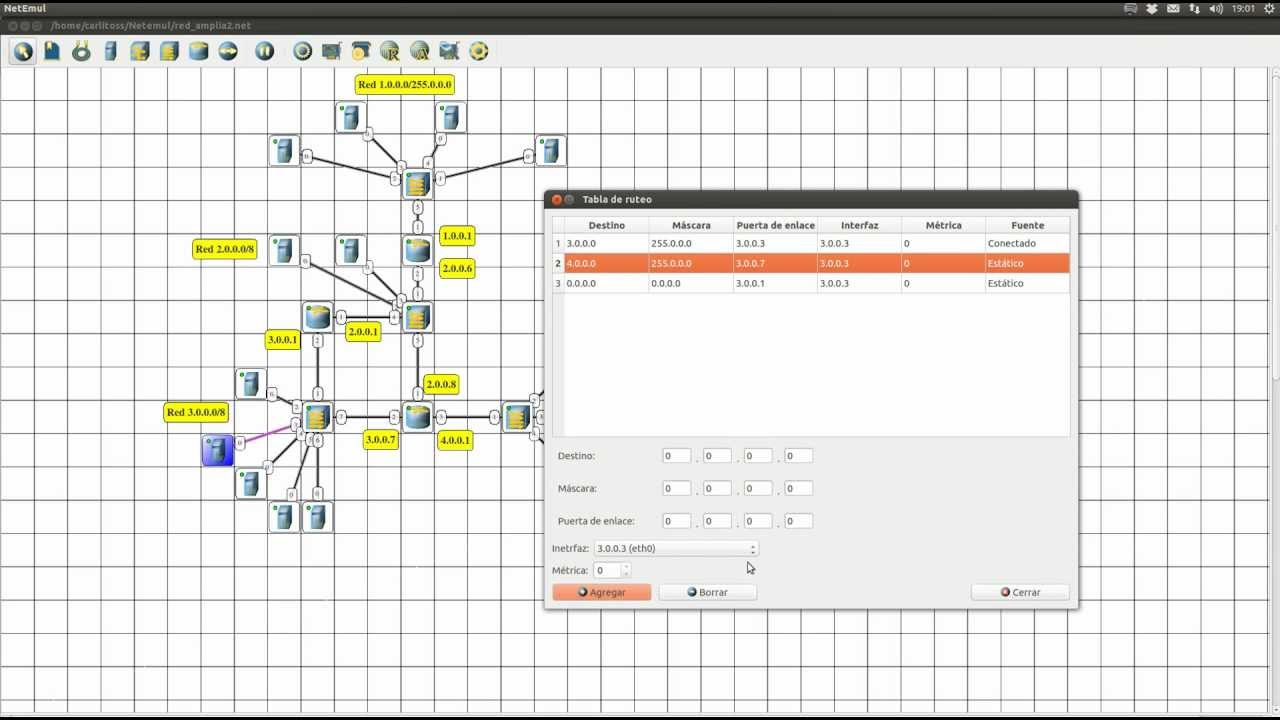Image resolution: width=1280 pixels, height=720 pixels.
Task: Open installed programs toolbar icon
Action: tap(361, 51)
